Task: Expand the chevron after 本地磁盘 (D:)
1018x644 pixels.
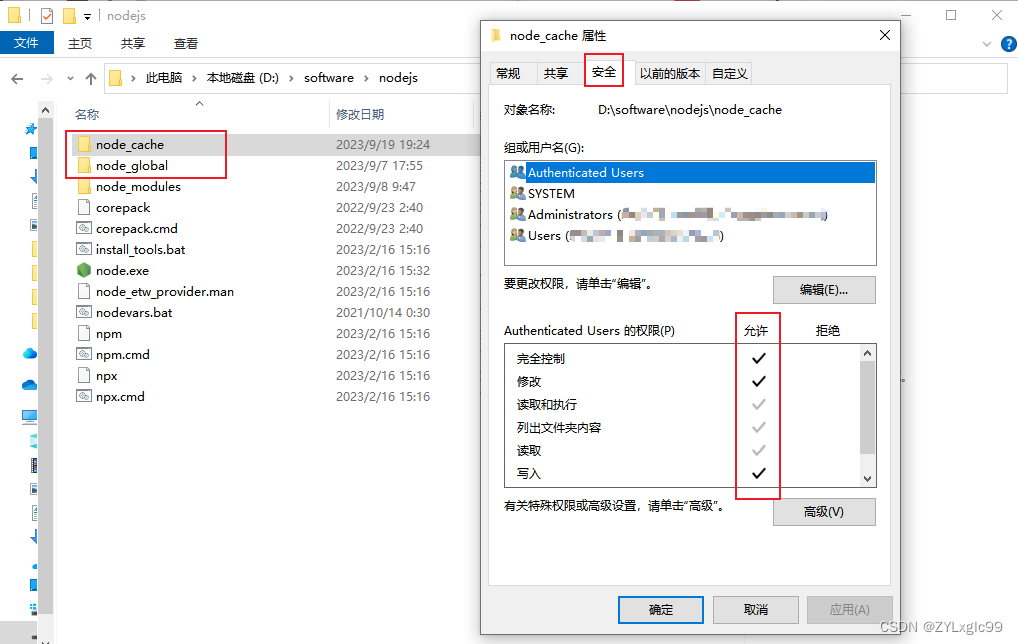Action: point(292,78)
